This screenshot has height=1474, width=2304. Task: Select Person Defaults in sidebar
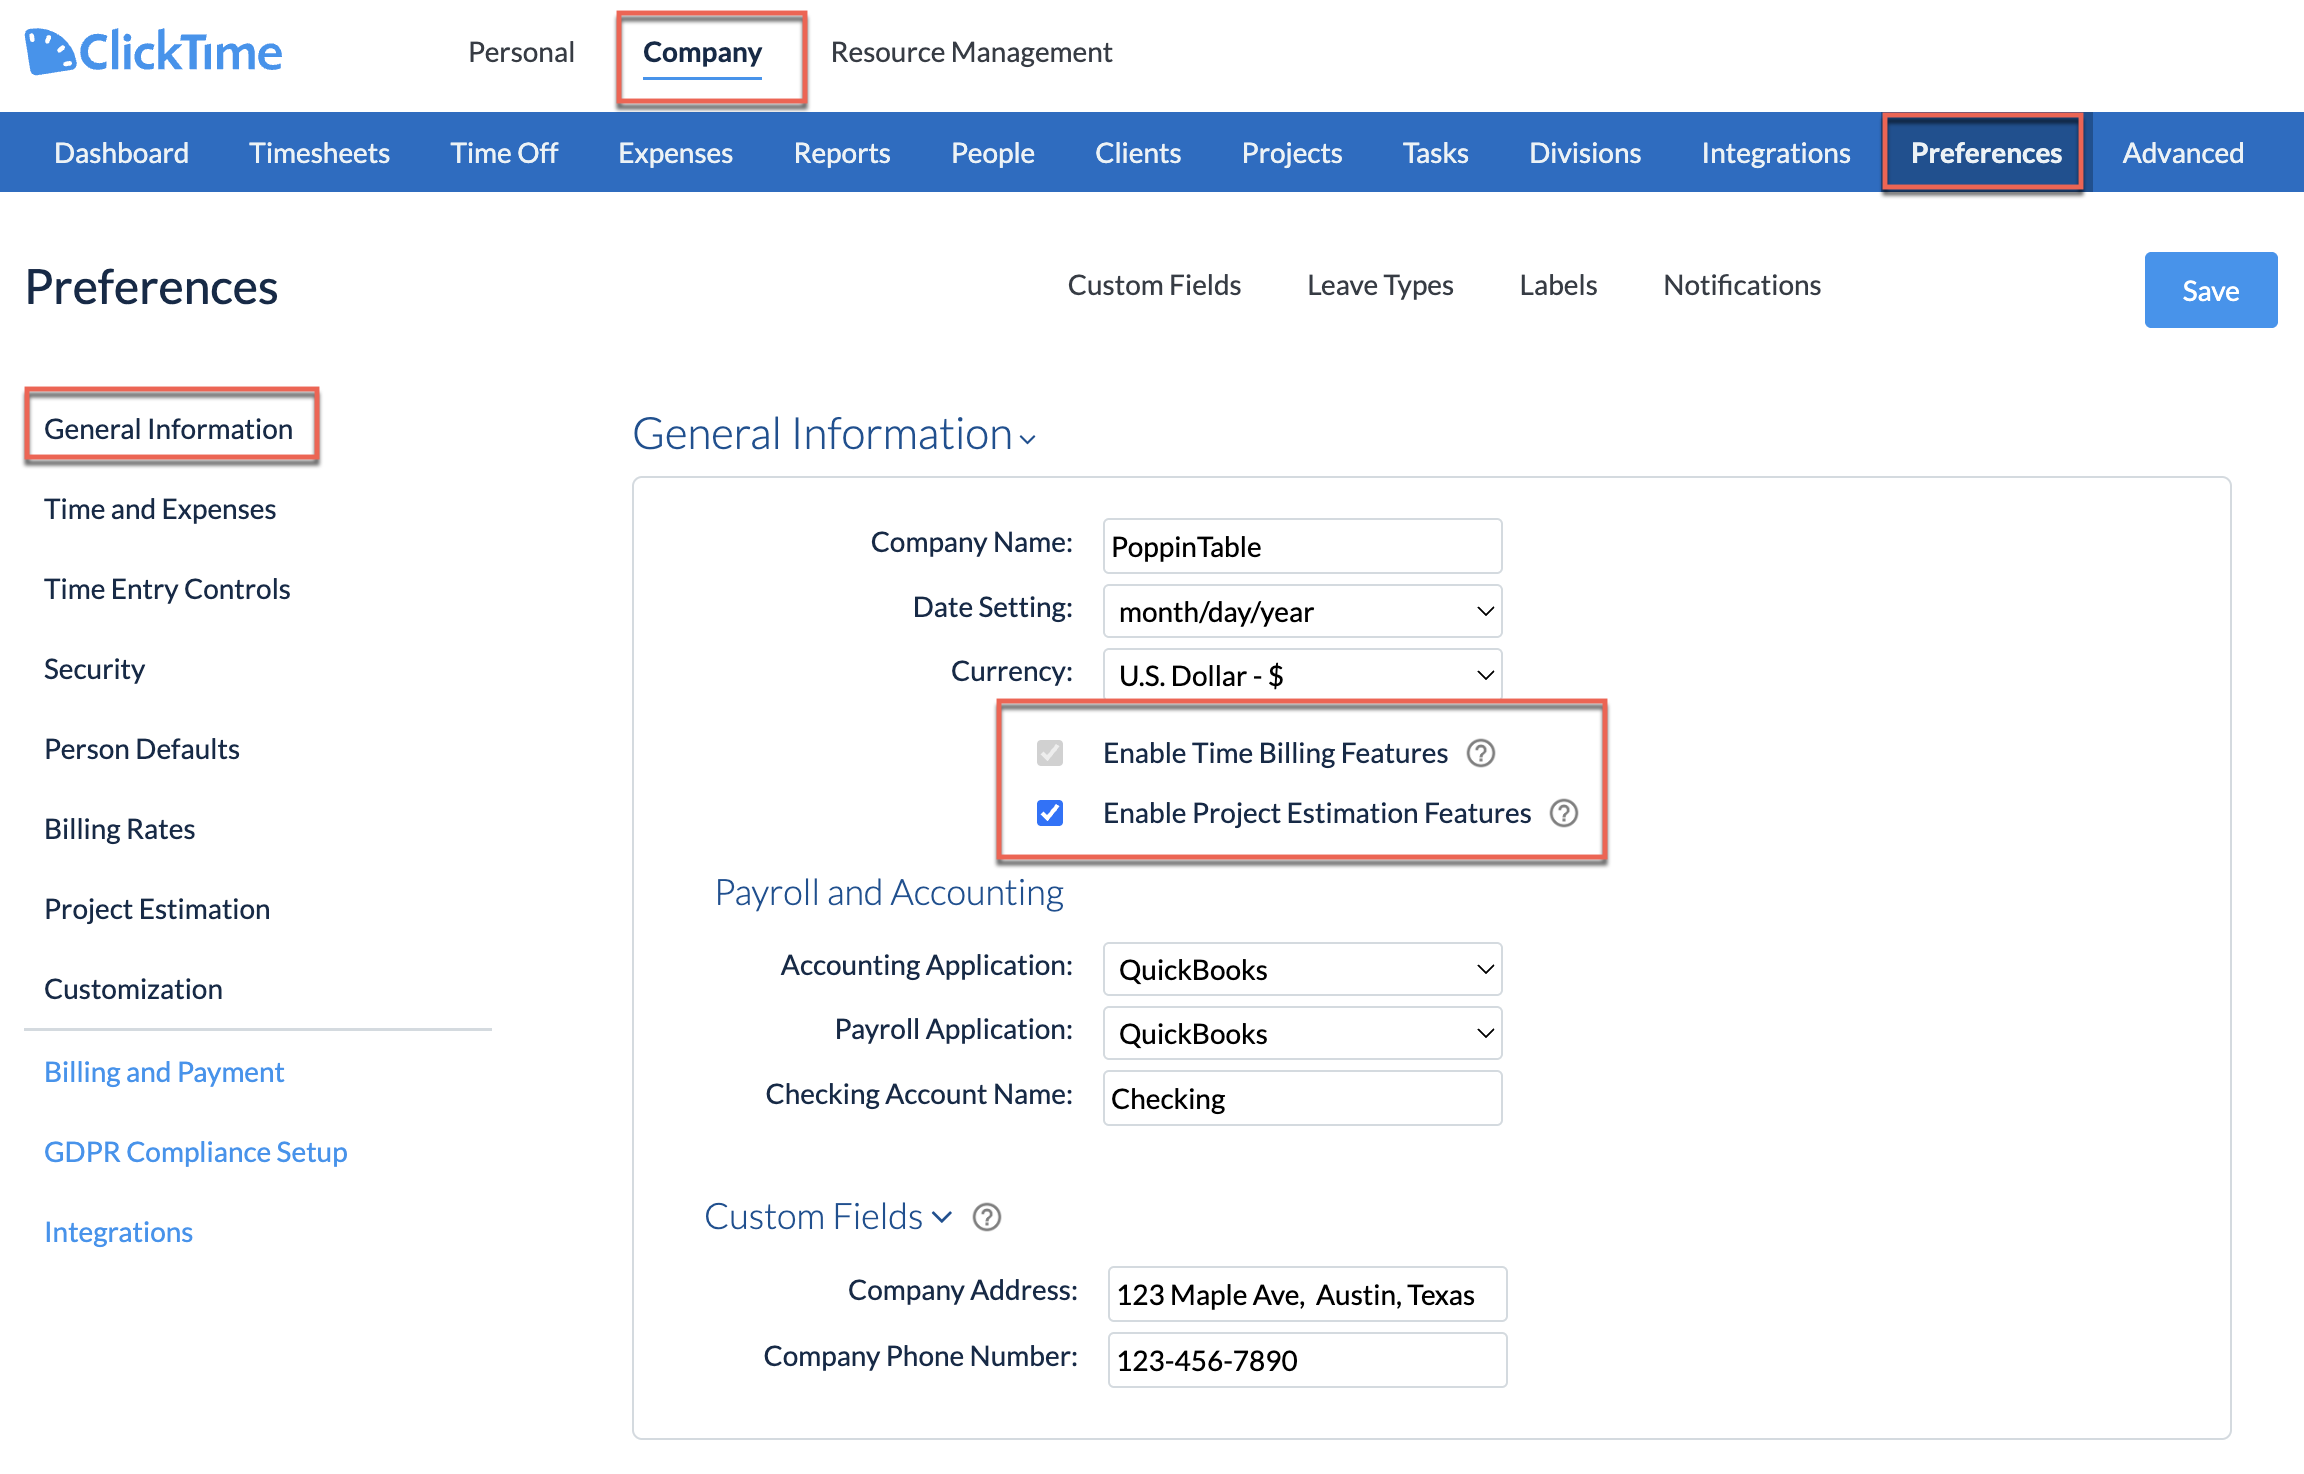[142, 749]
